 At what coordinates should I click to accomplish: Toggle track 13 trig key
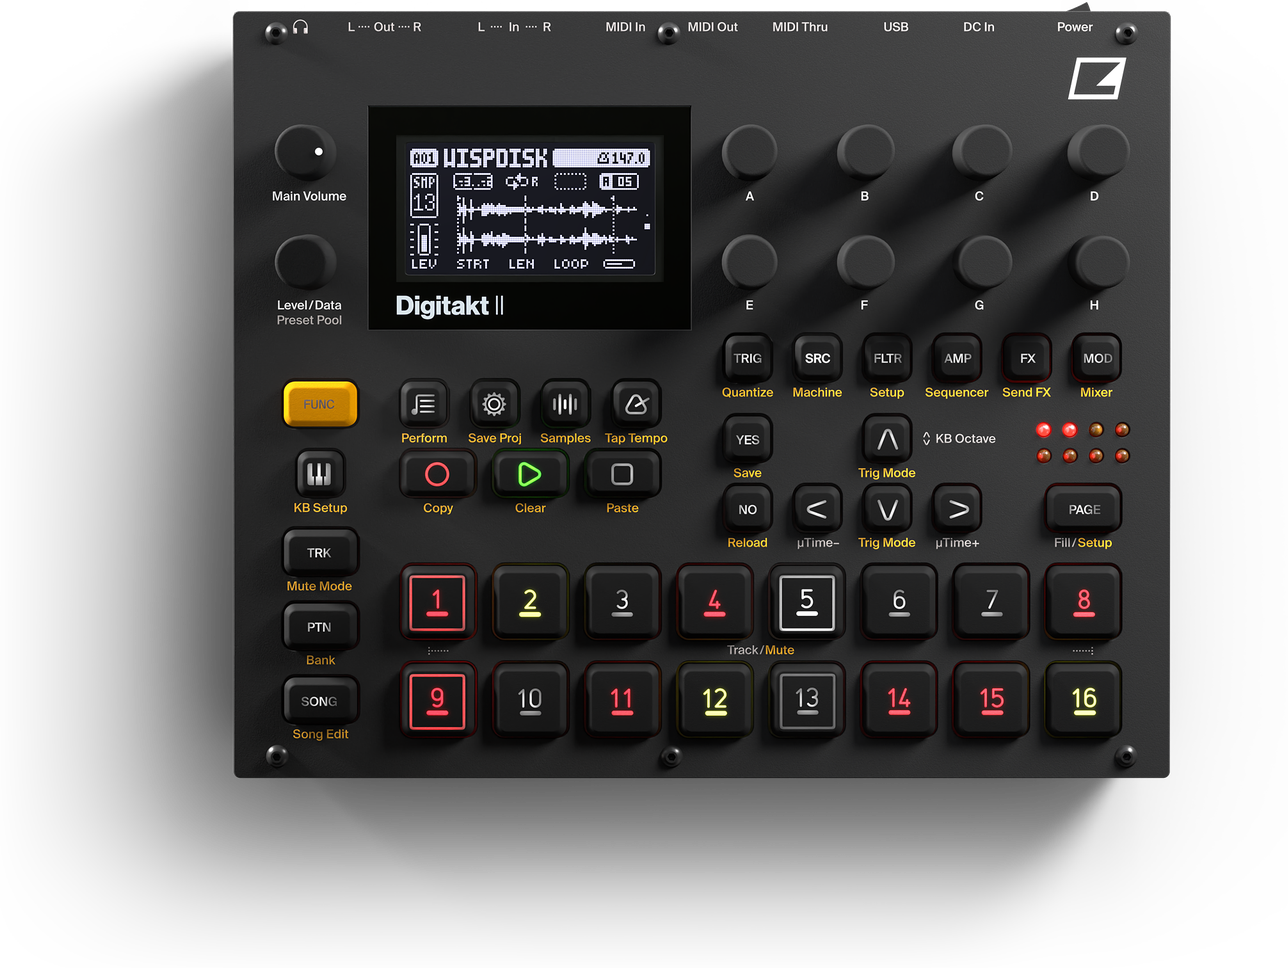click(x=806, y=700)
